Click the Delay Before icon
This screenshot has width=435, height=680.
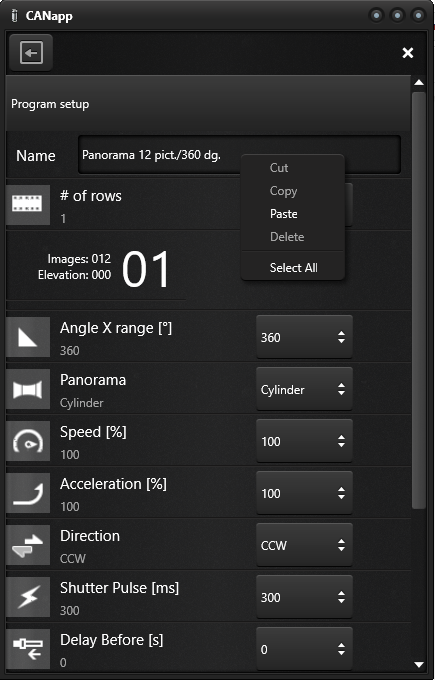(28, 649)
